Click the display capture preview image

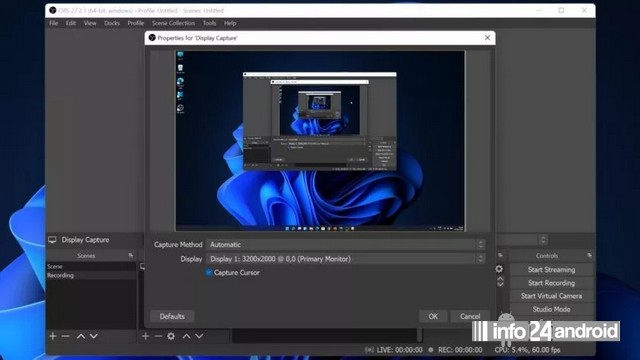coord(320,141)
